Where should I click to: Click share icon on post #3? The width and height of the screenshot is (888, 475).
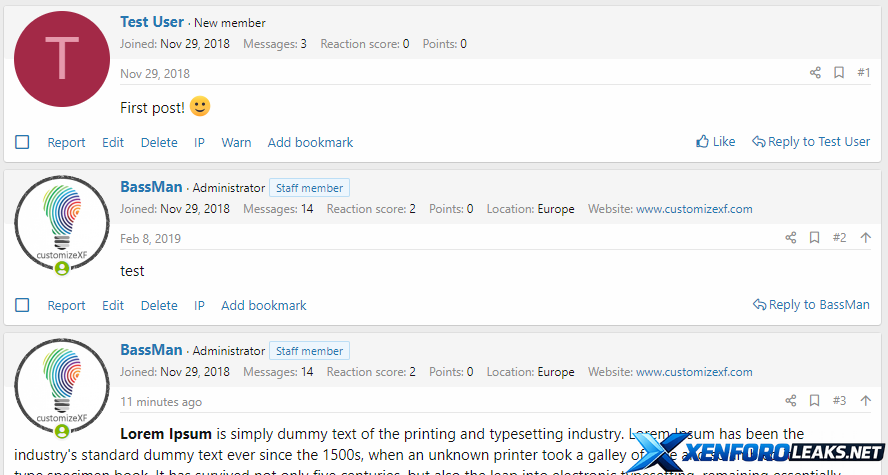coord(791,401)
